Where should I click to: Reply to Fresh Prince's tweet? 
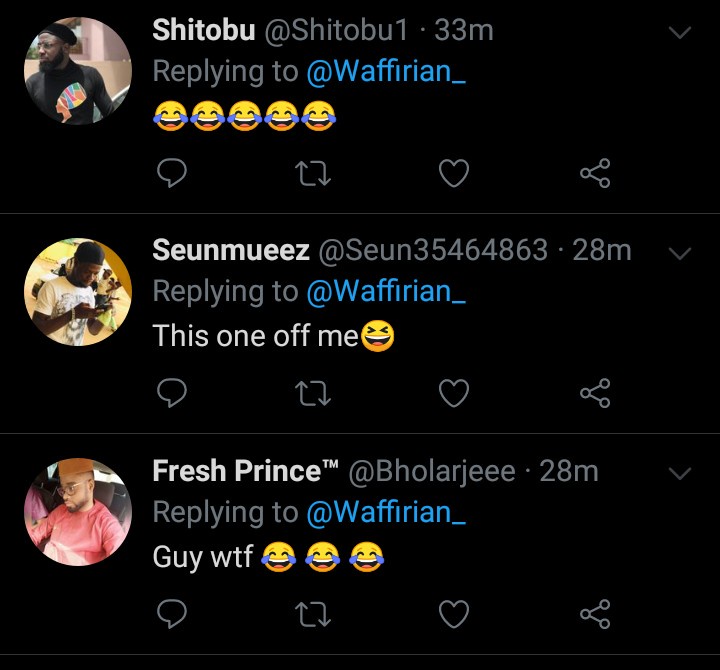pos(173,613)
